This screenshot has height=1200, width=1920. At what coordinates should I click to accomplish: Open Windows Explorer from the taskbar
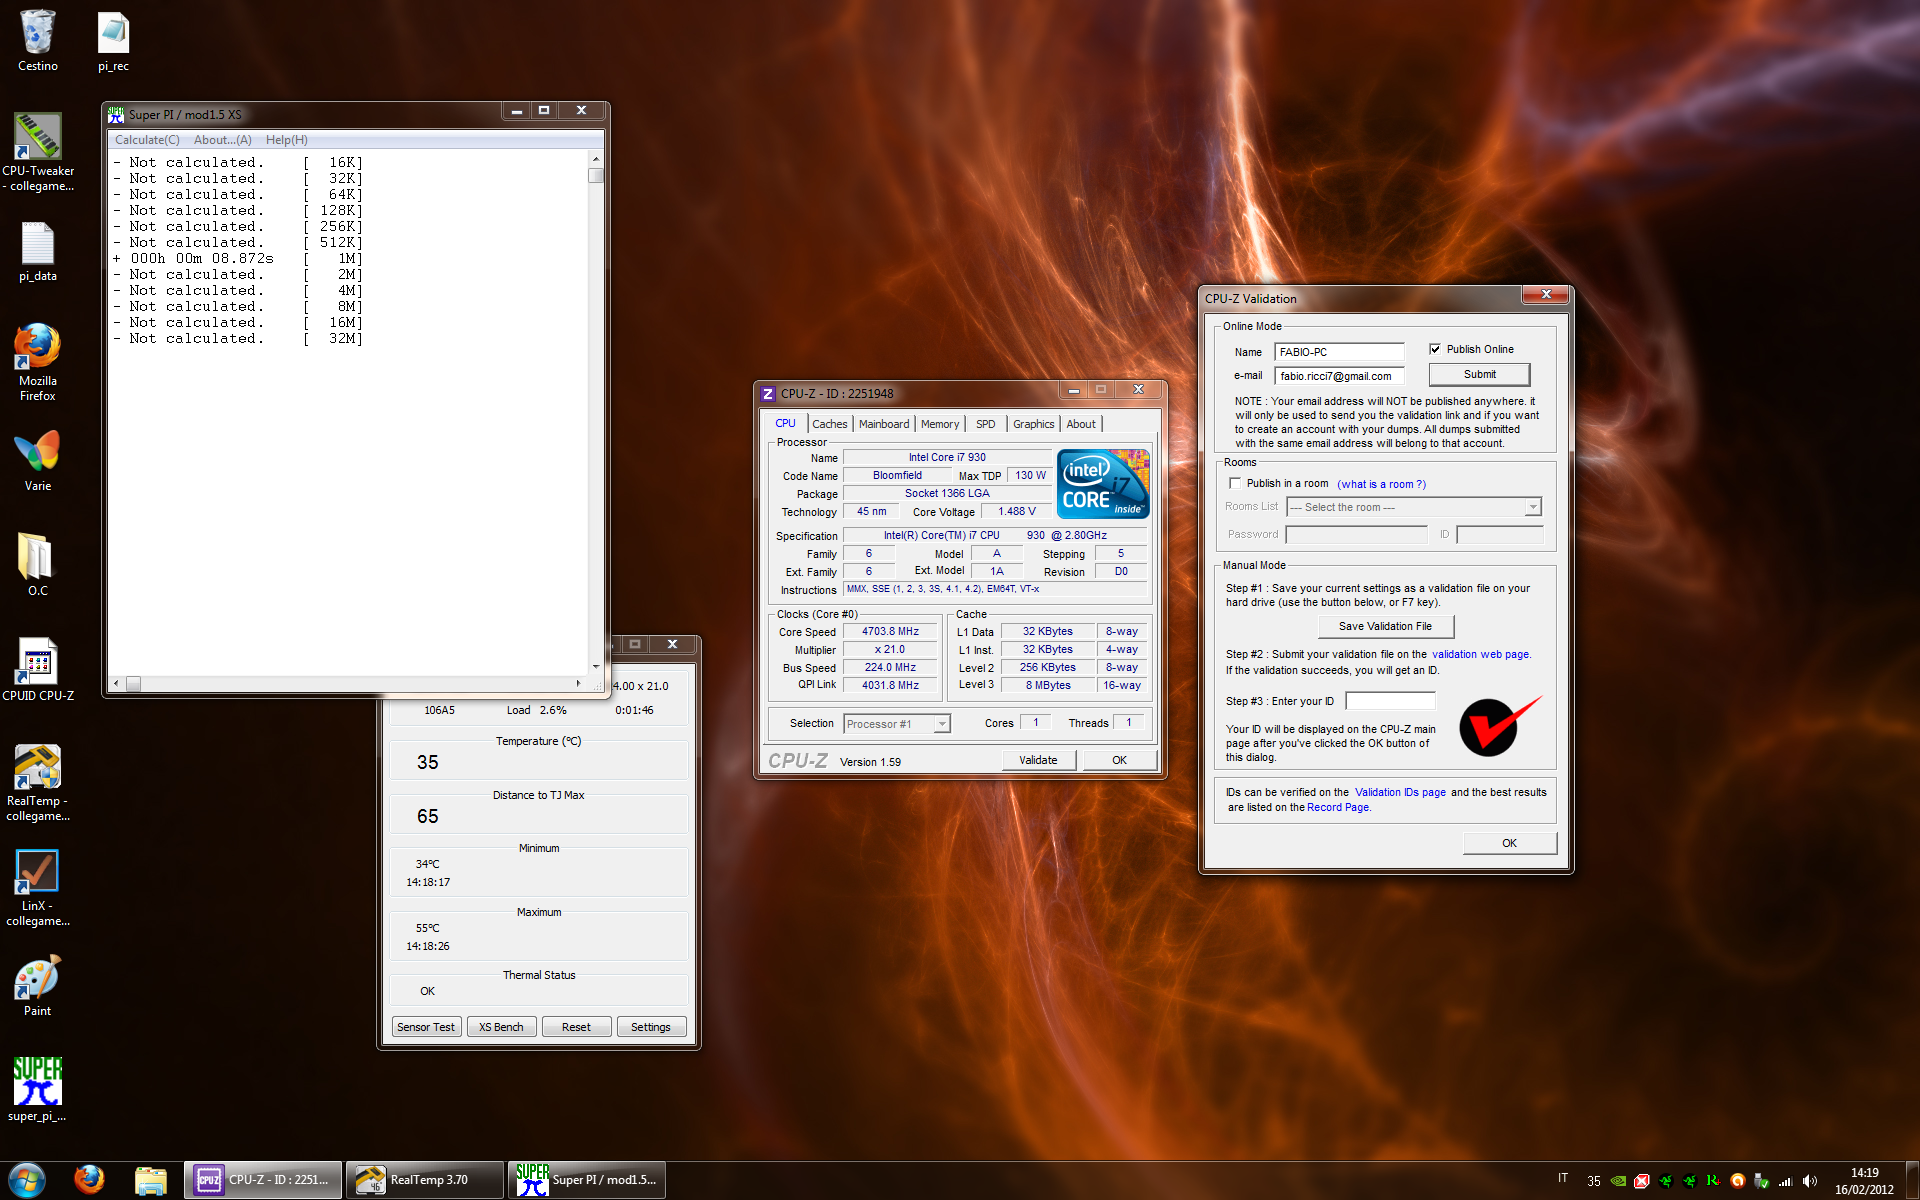pos(150,1181)
